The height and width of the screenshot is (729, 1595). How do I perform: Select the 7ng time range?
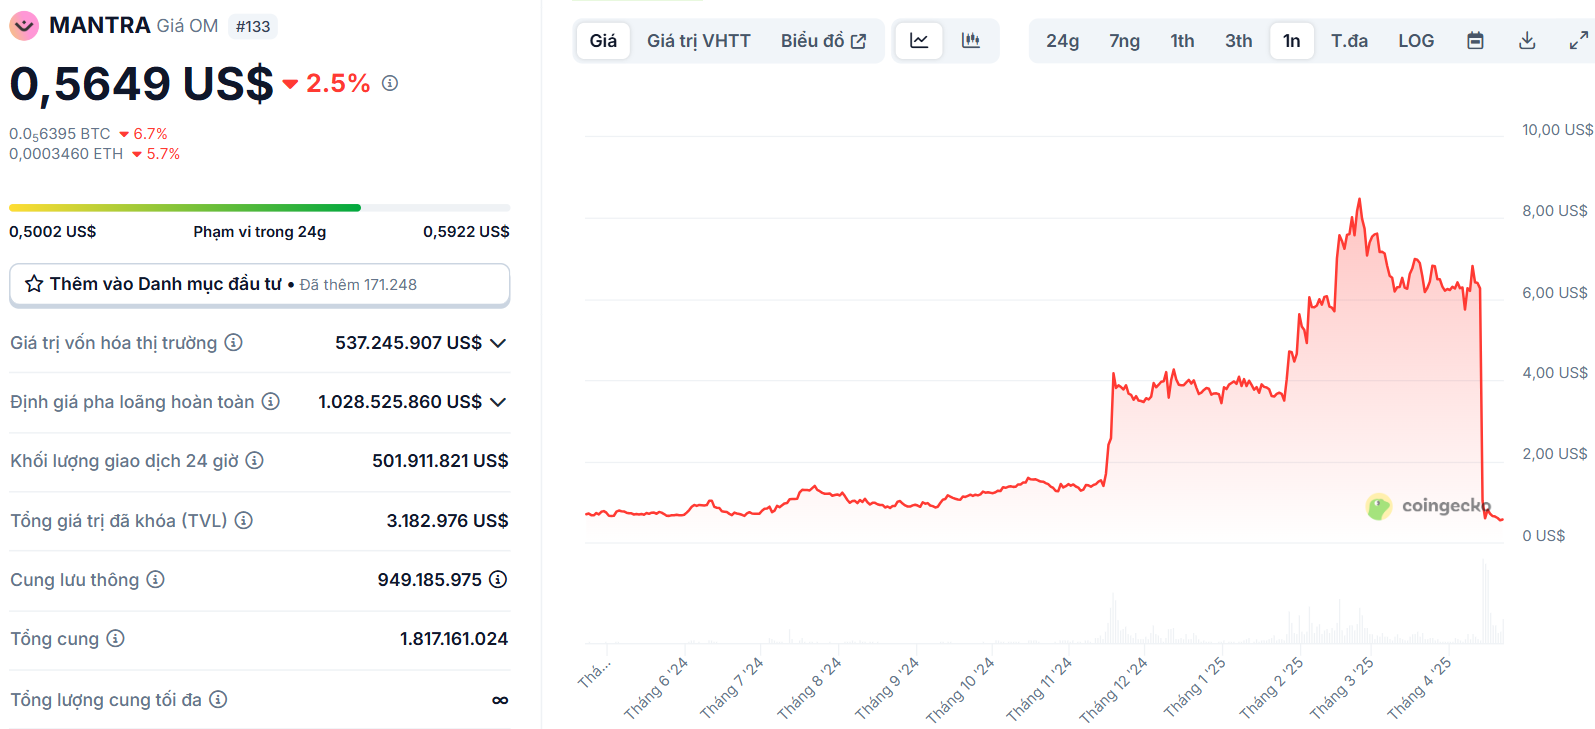click(1124, 41)
